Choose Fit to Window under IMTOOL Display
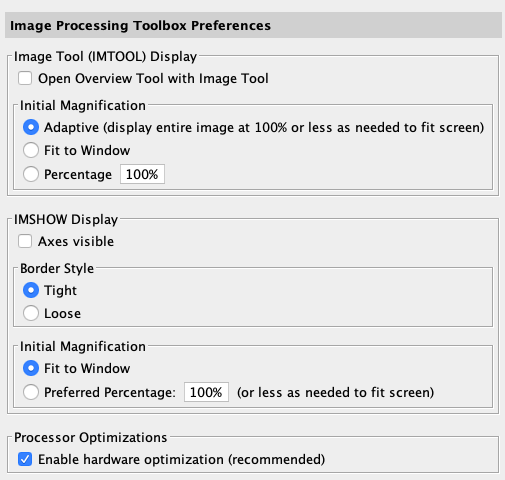505x480 pixels. tap(31, 150)
